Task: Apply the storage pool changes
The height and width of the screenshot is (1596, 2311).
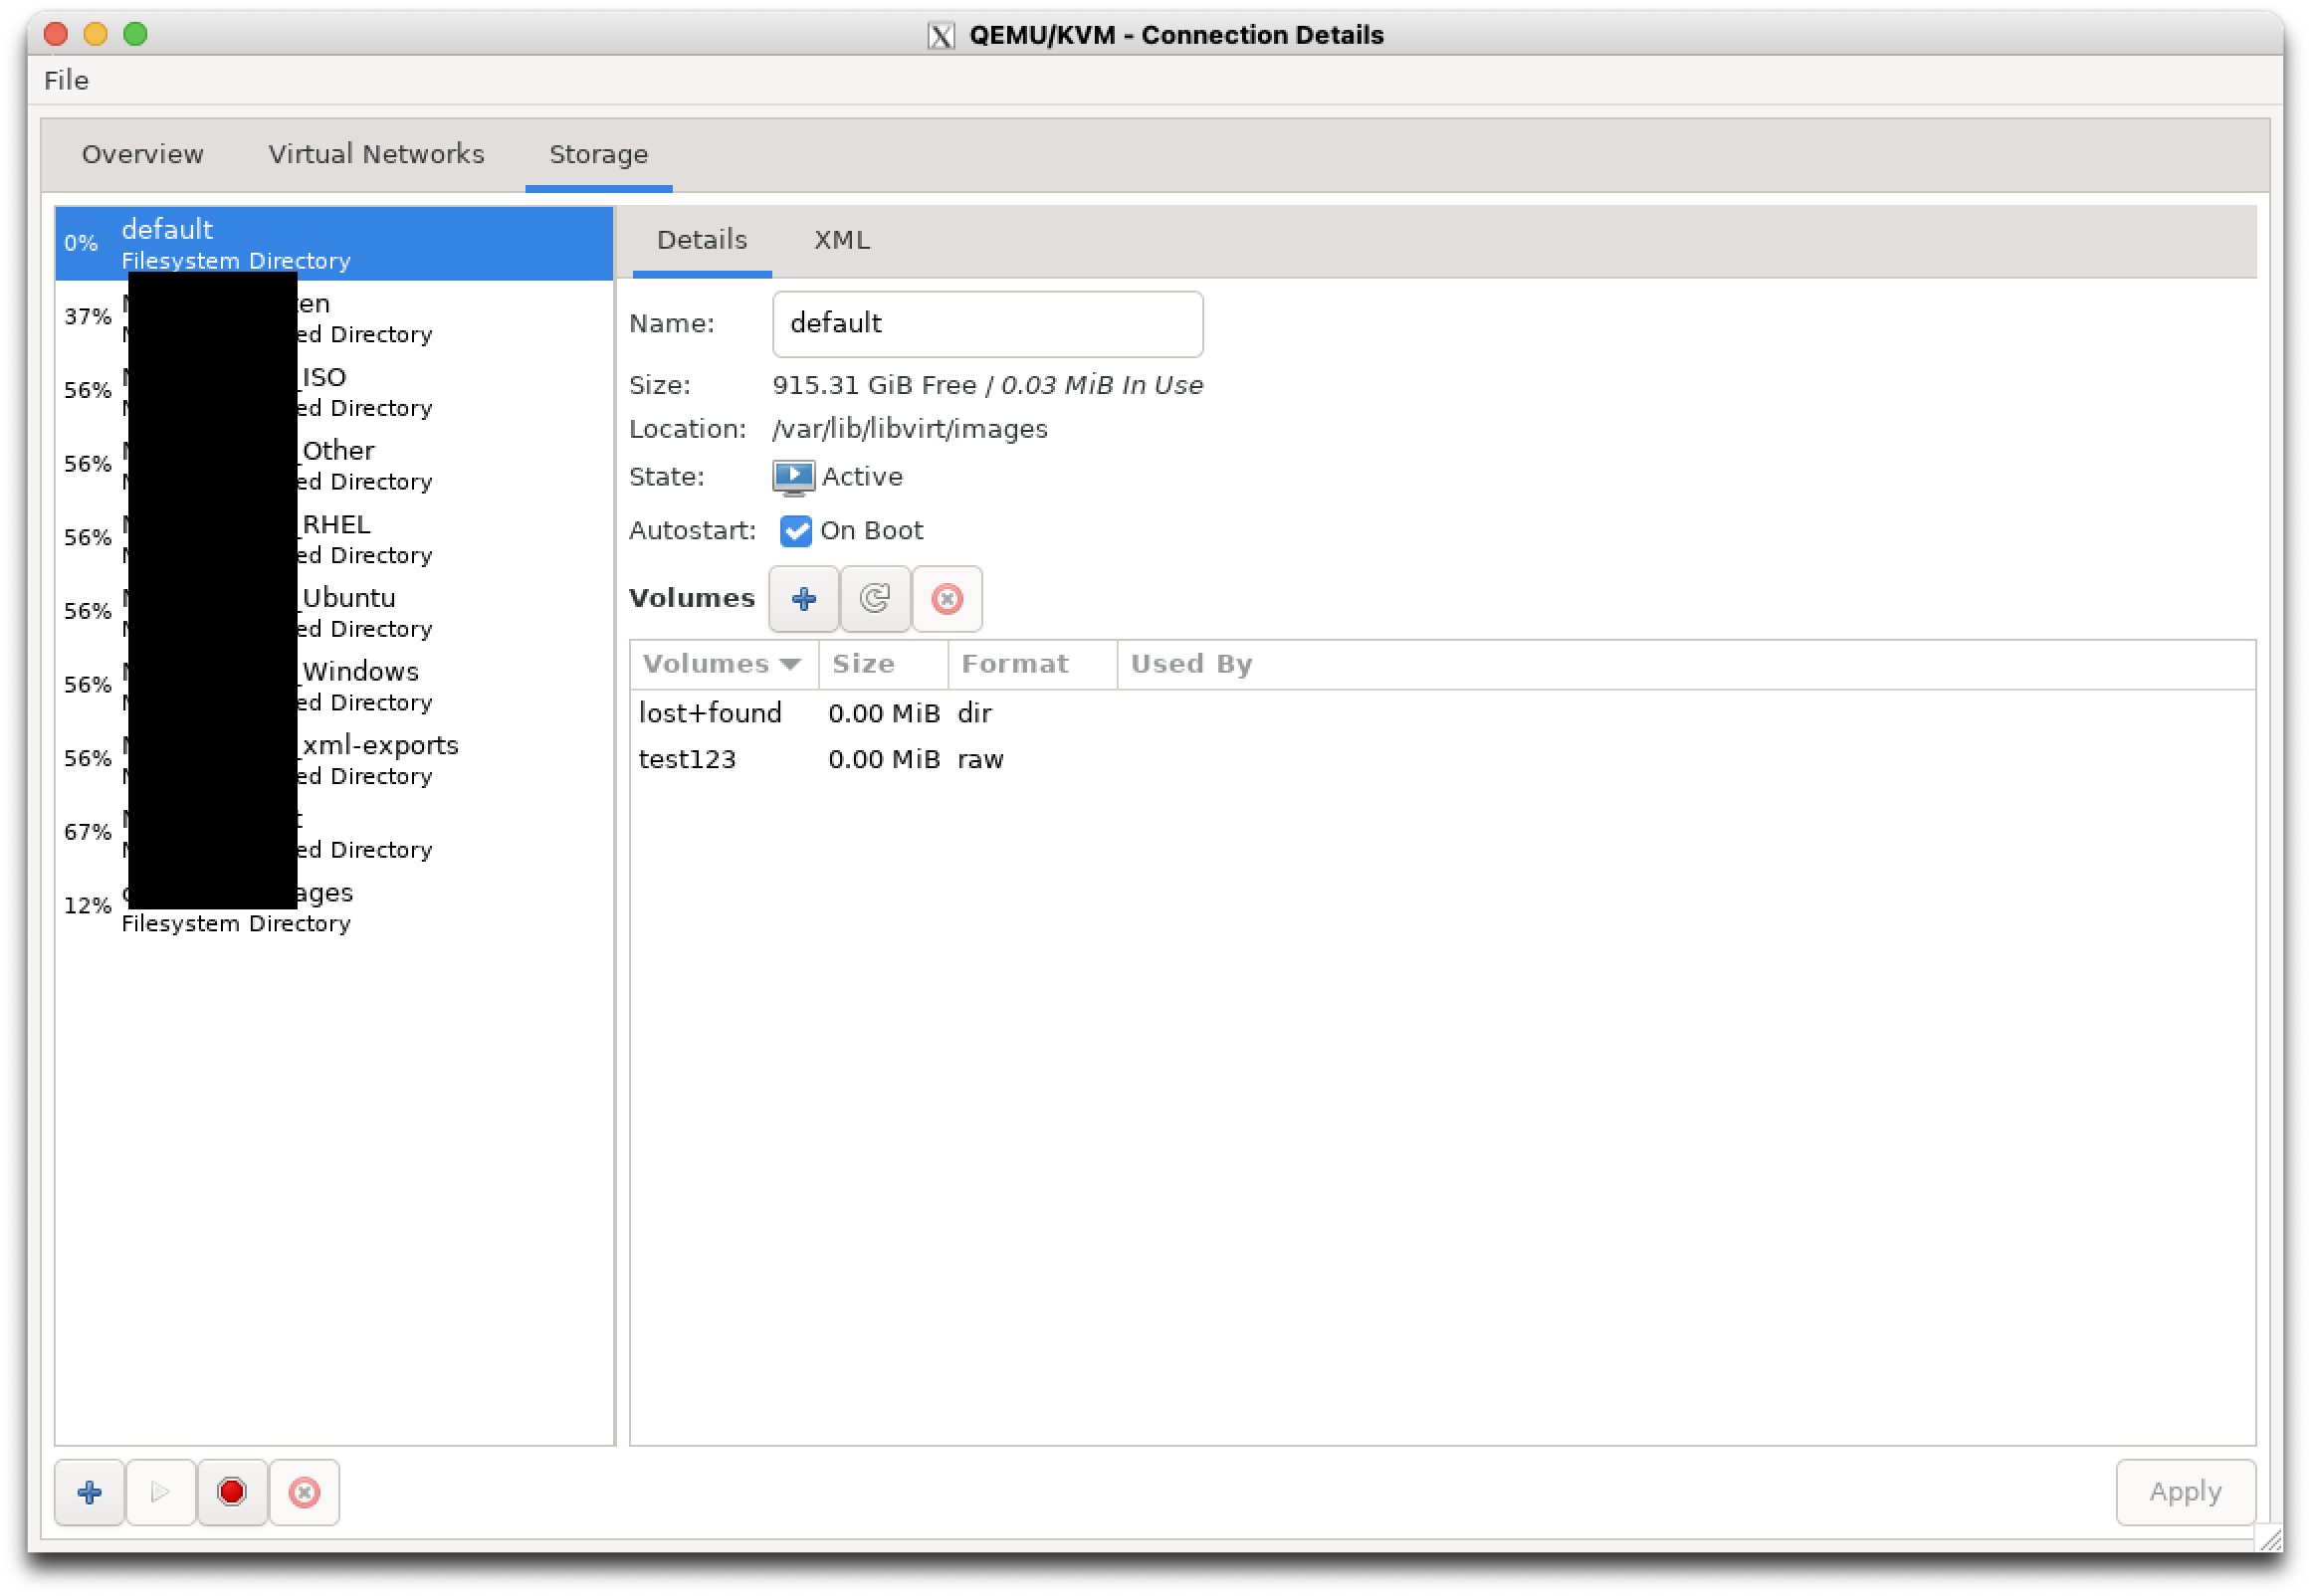Action: click(2184, 1491)
